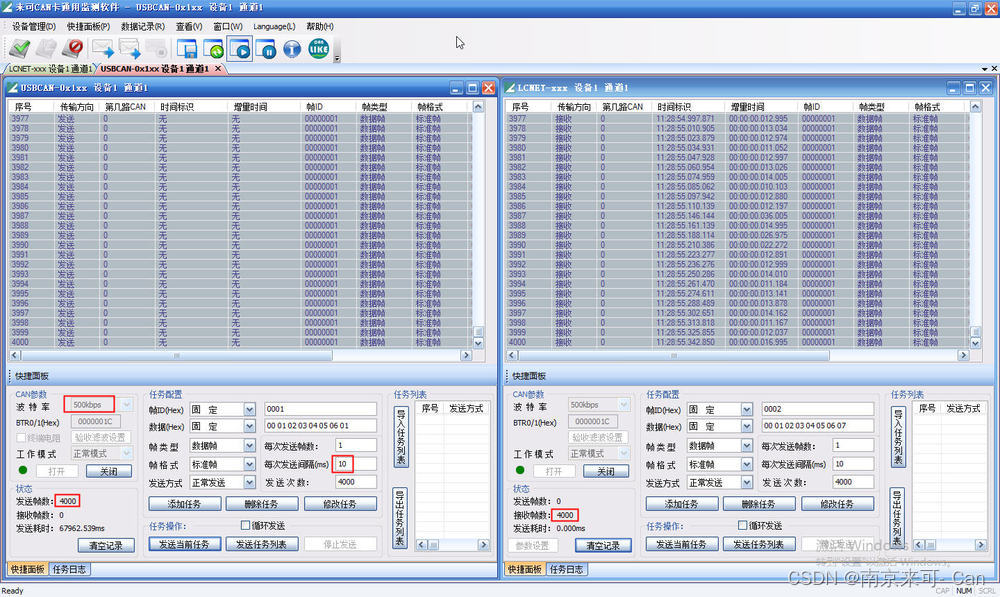The image size is (1000, 597).
Task: Click the save-window toolbar icon with the floppy disk
Action: [186, 48]
